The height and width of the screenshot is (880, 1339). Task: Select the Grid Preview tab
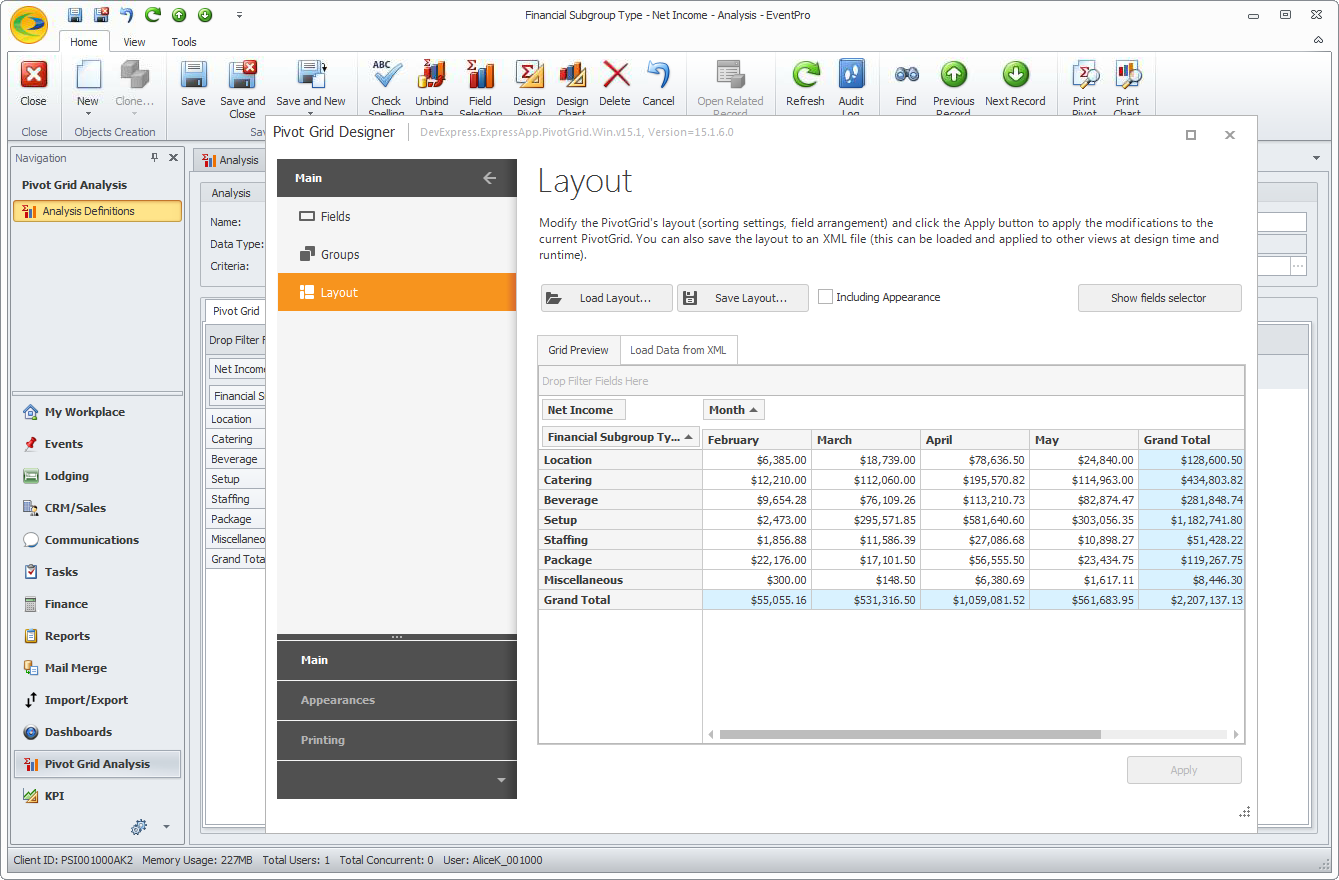coord(578,350)
